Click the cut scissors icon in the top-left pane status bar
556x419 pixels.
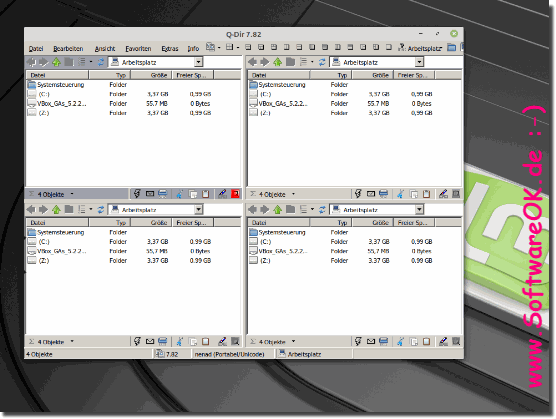[x=179, y=194]
